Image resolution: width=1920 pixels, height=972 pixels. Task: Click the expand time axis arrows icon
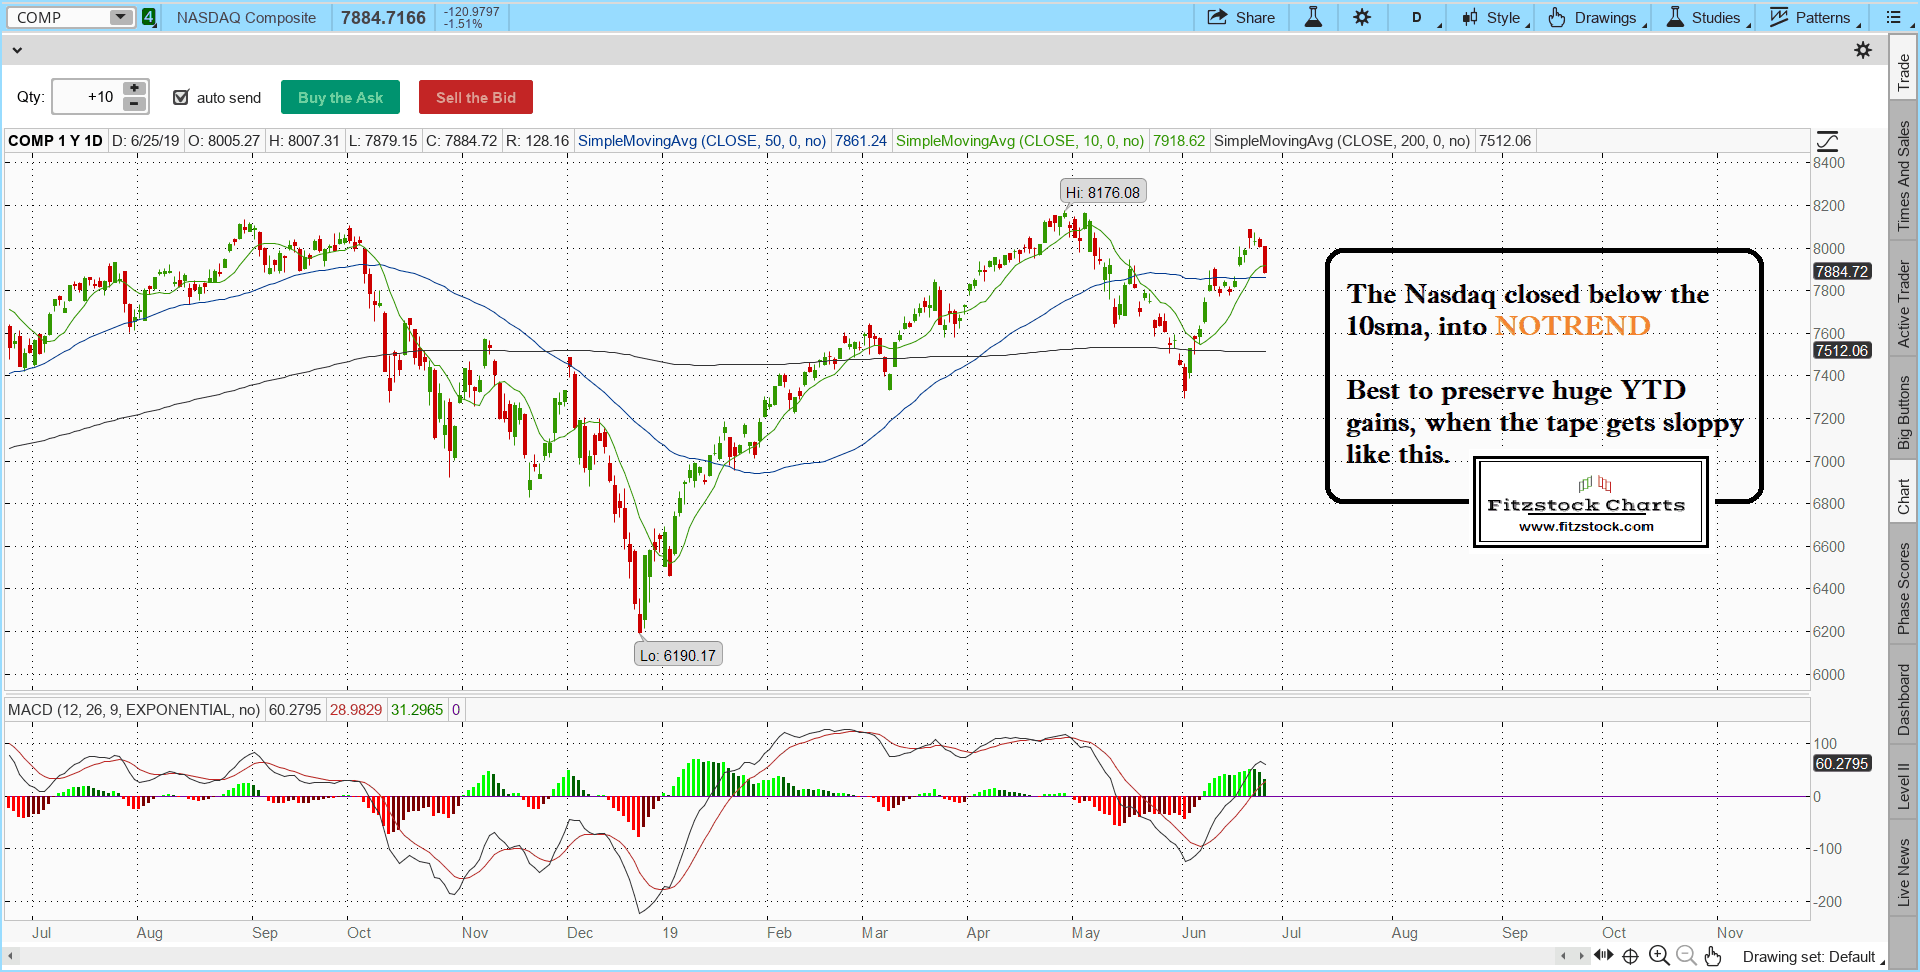point(1604,956)
